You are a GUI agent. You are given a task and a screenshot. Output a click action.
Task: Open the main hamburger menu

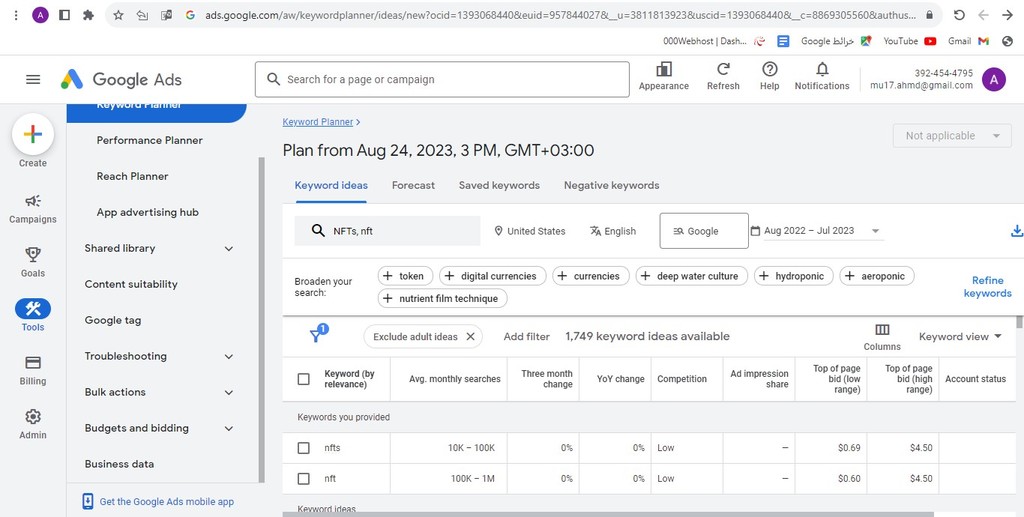33,80
